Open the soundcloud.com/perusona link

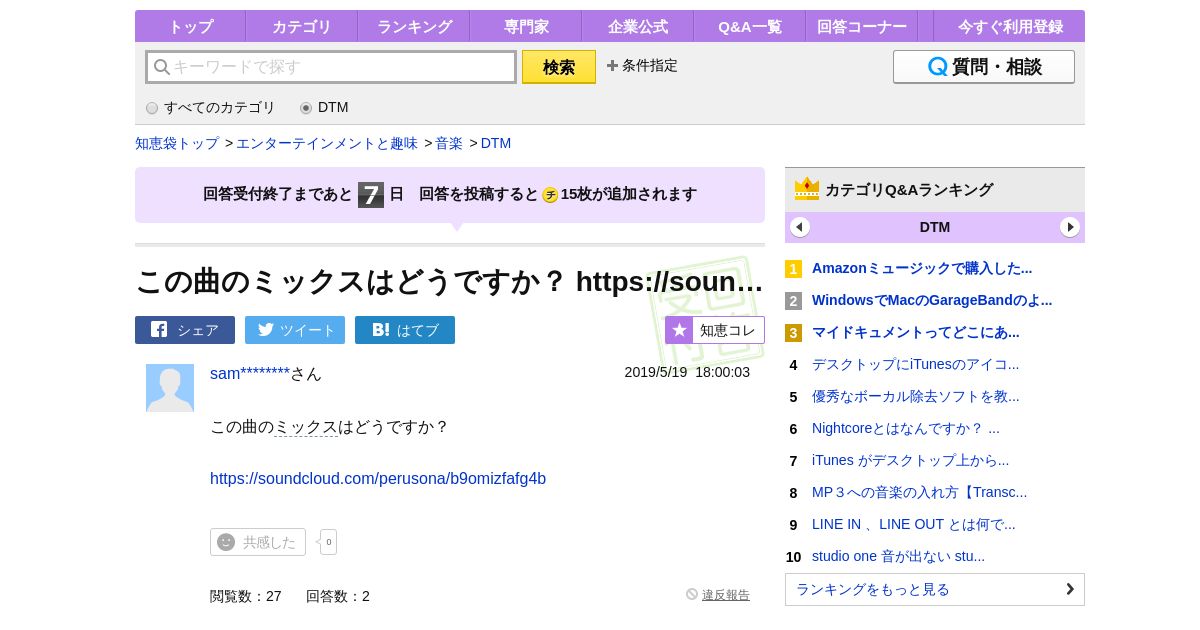(378, 479)
